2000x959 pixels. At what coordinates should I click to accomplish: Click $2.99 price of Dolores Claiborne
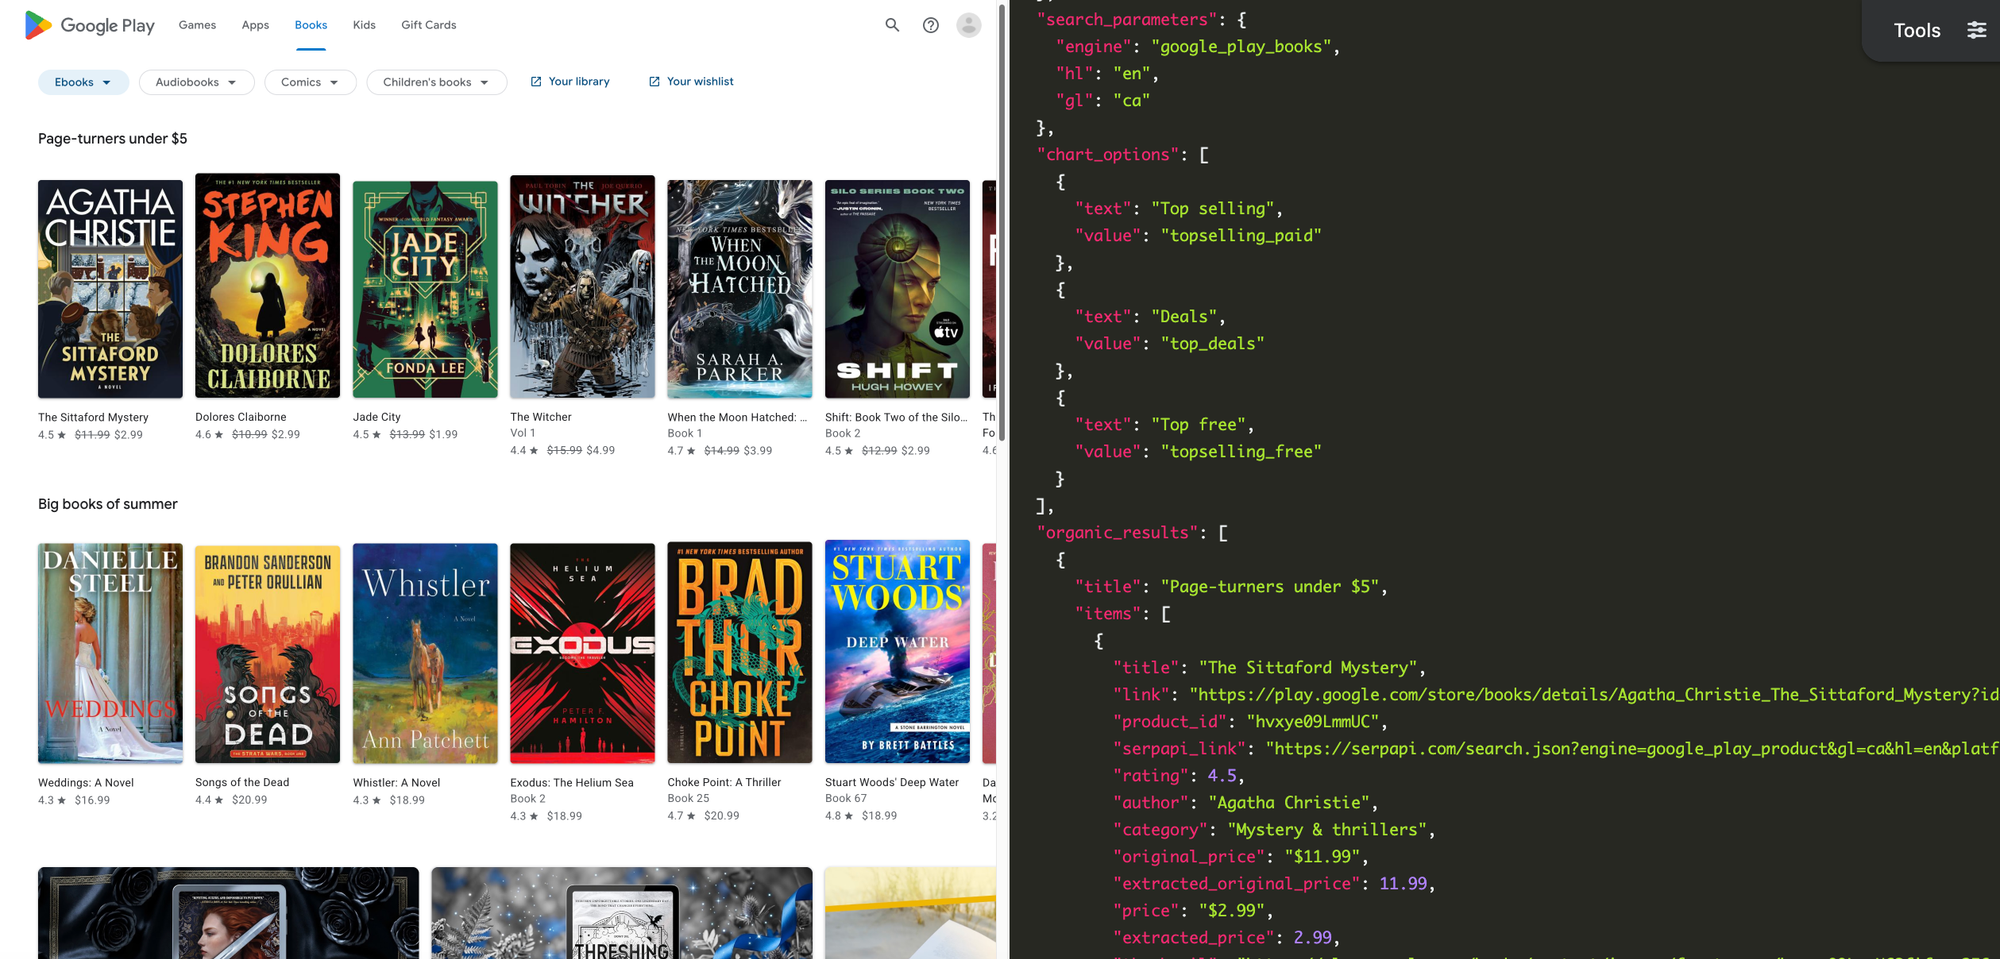[x=286, y=435]
